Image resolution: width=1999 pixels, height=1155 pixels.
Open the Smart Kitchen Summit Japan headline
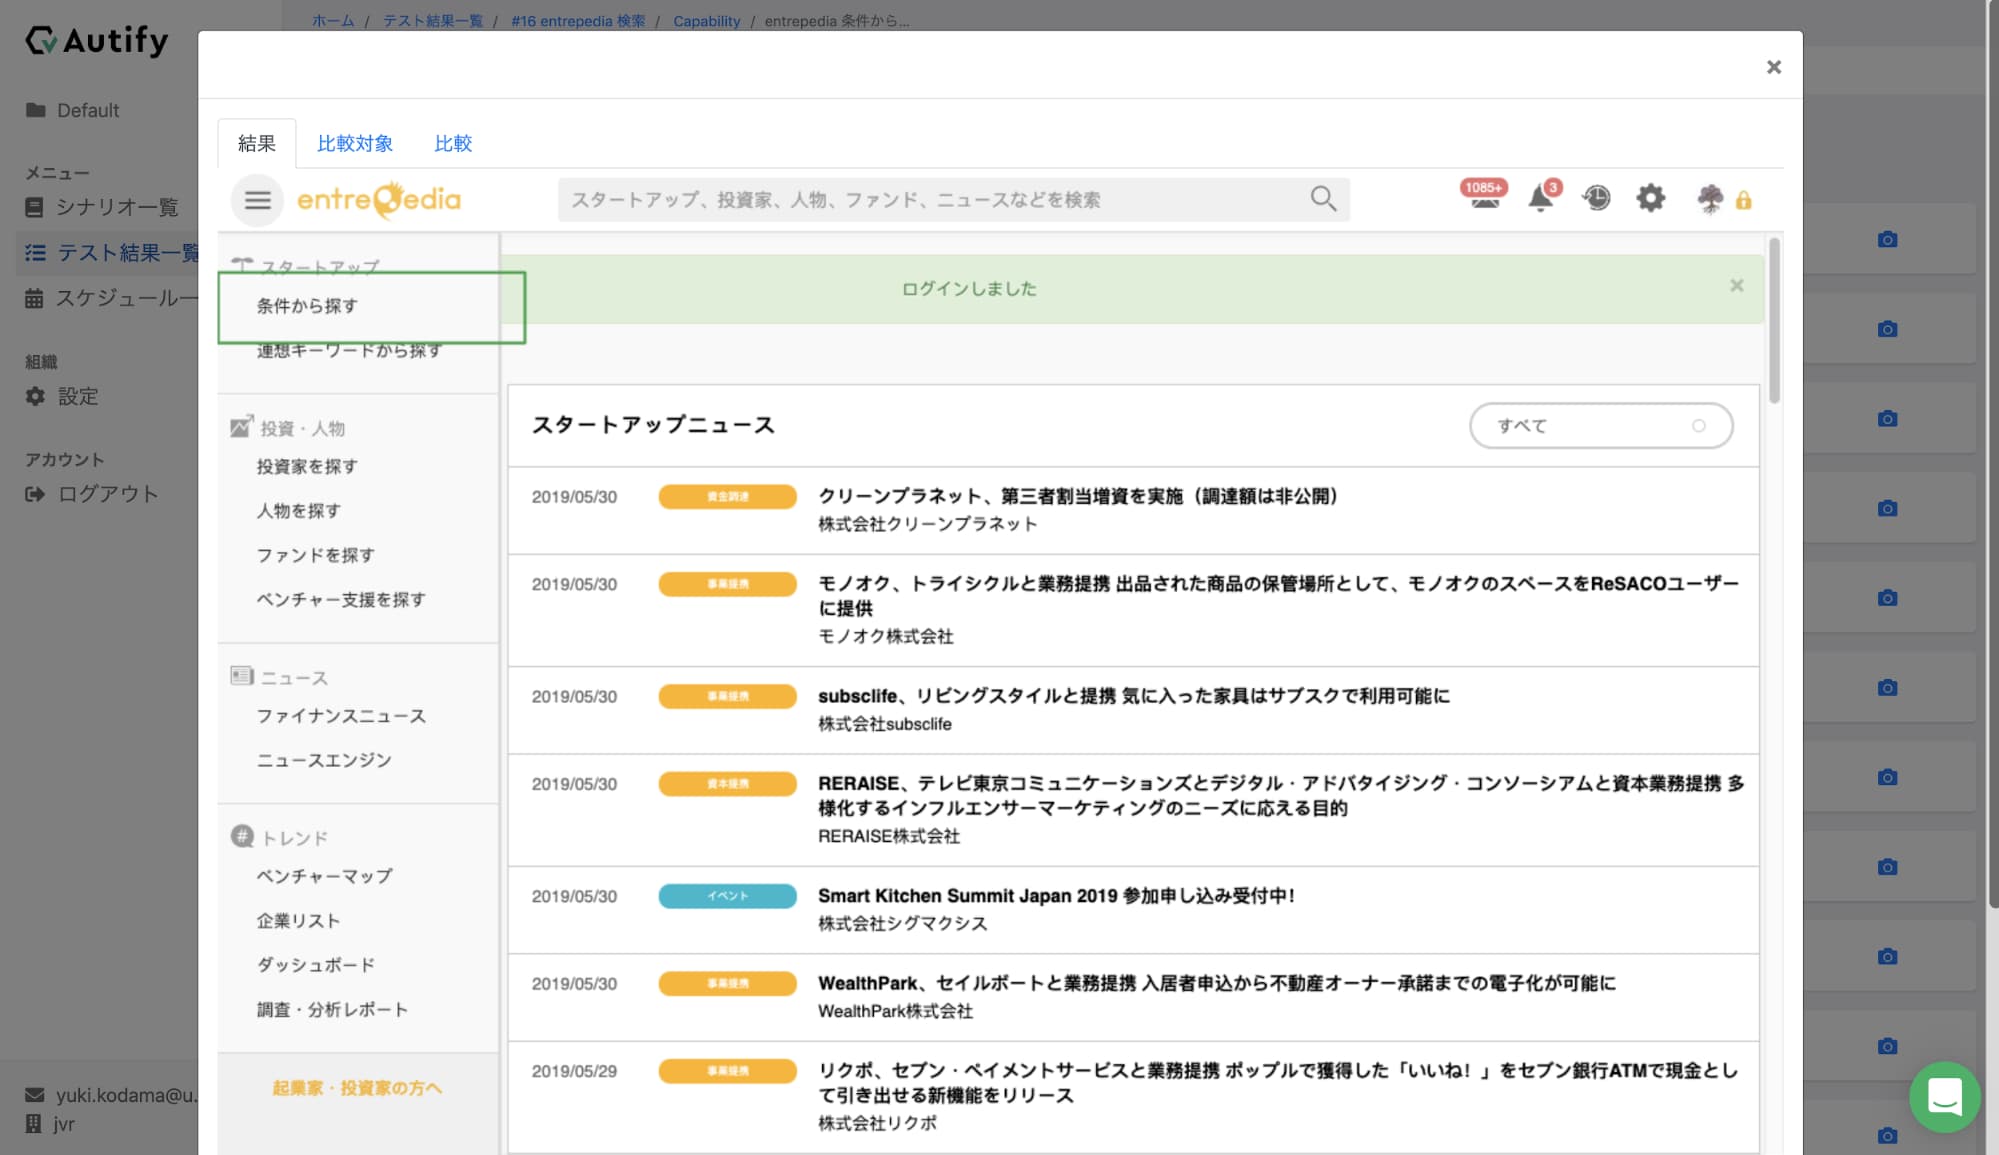point(1056,896)
